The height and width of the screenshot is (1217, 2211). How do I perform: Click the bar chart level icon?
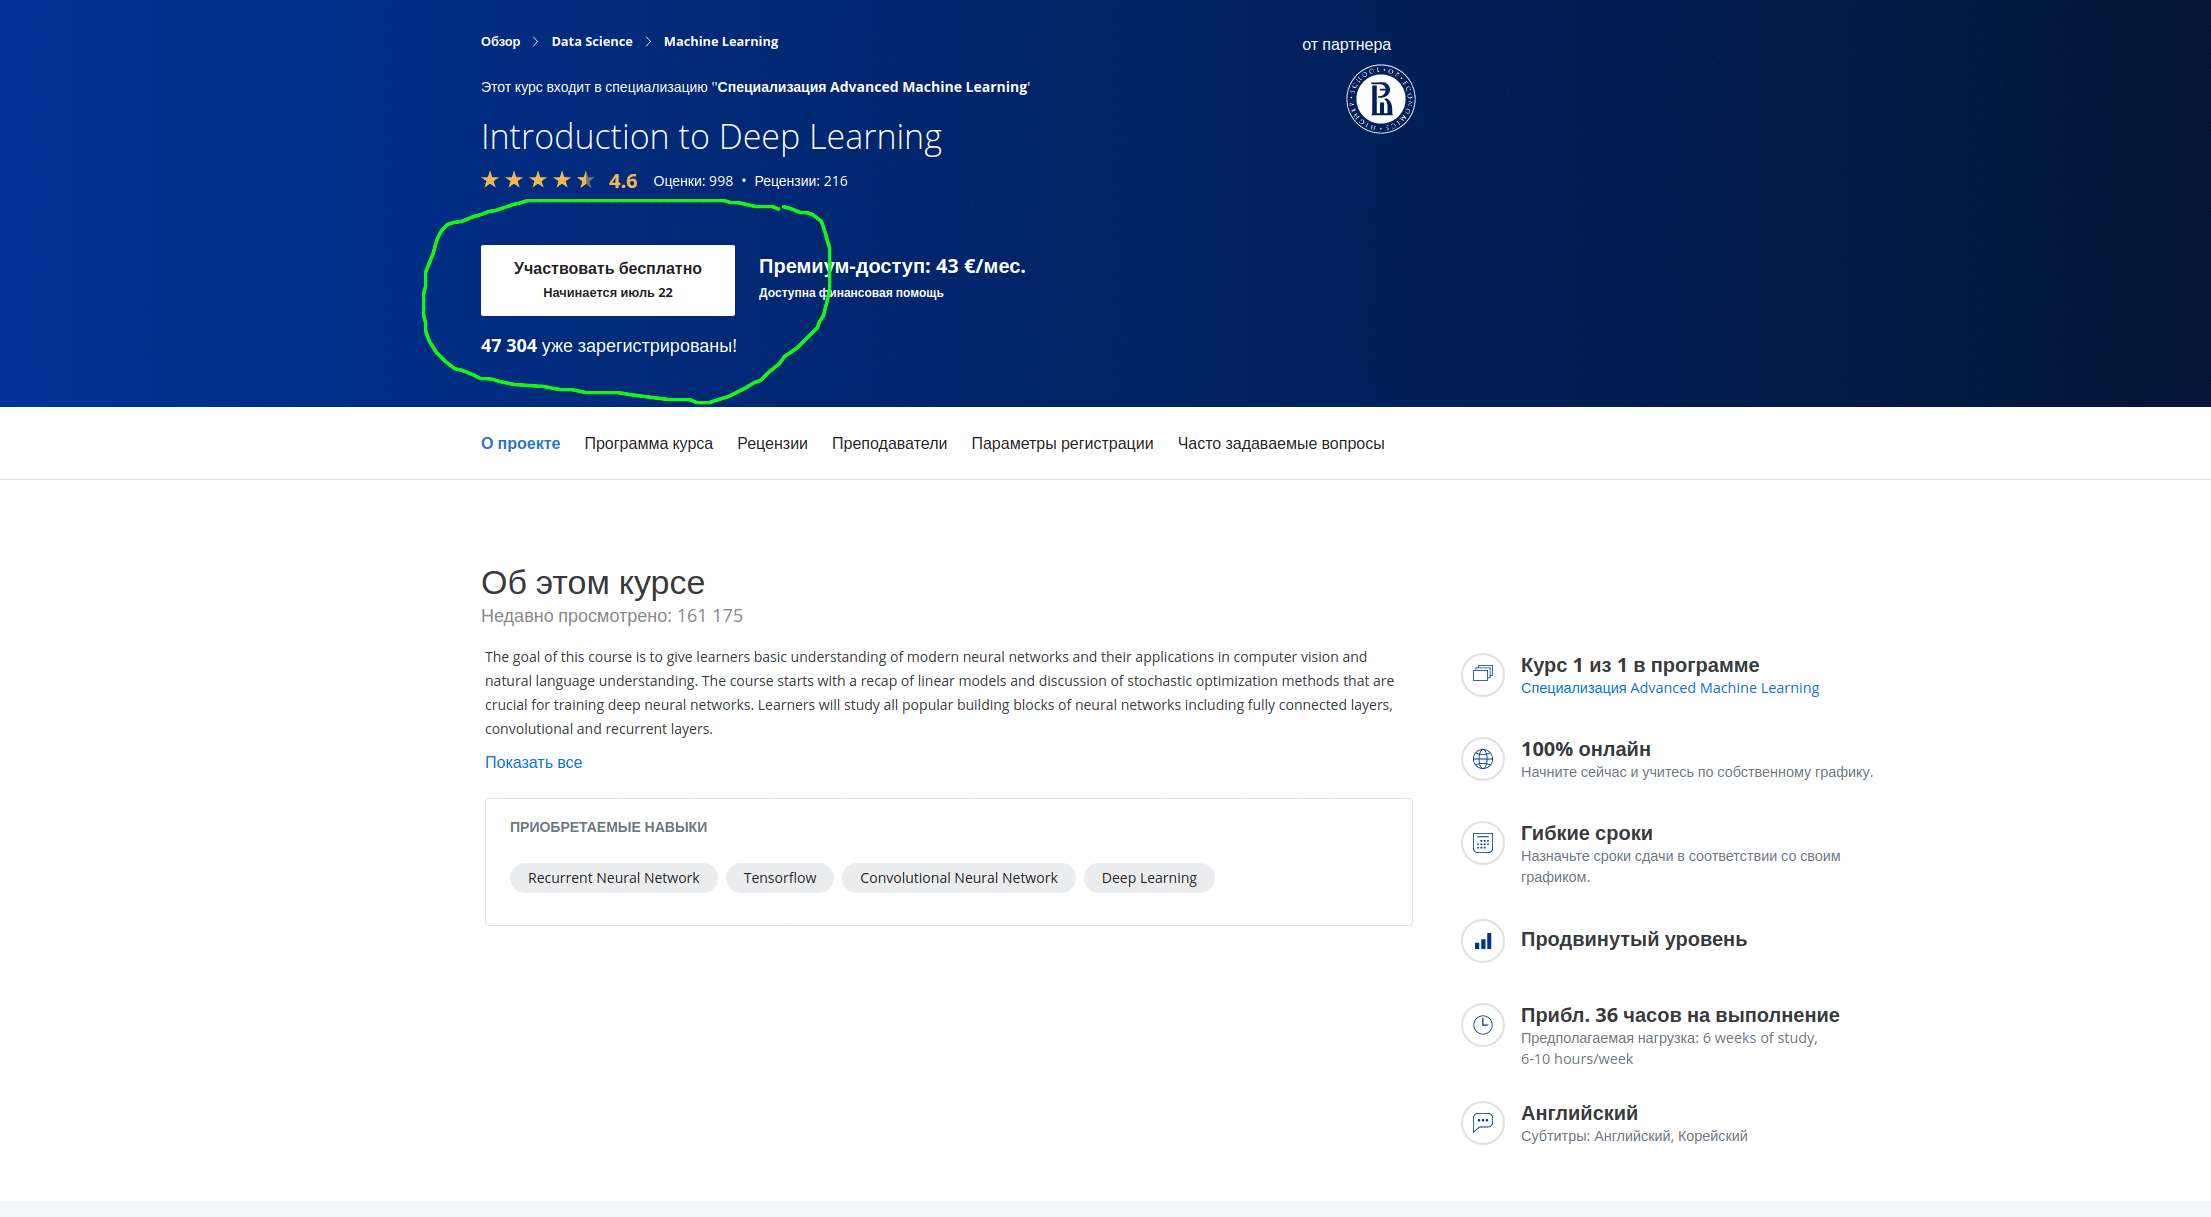[x=1482, y=941]
